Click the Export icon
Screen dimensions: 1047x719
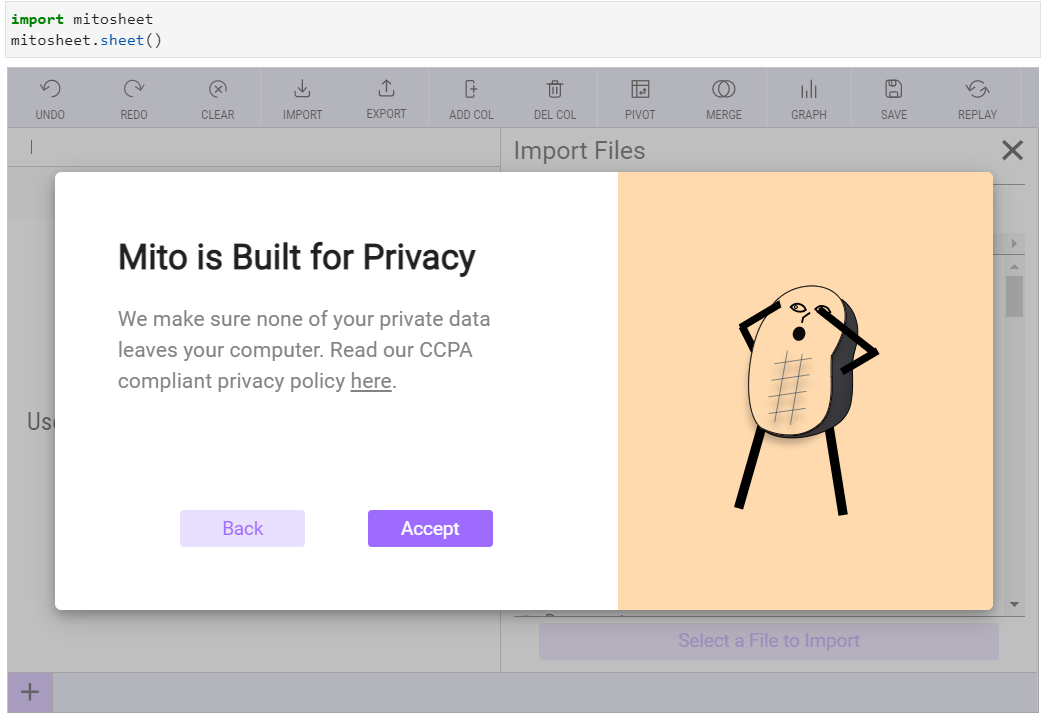point(386,90)
